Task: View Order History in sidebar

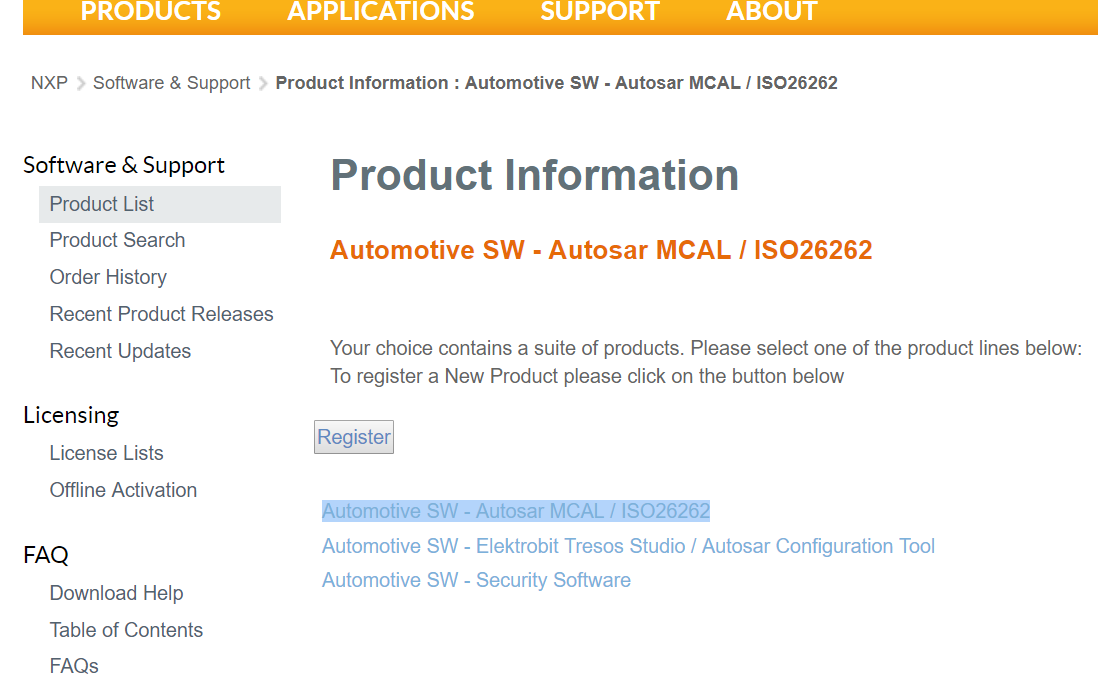Action: pos(109,277)
